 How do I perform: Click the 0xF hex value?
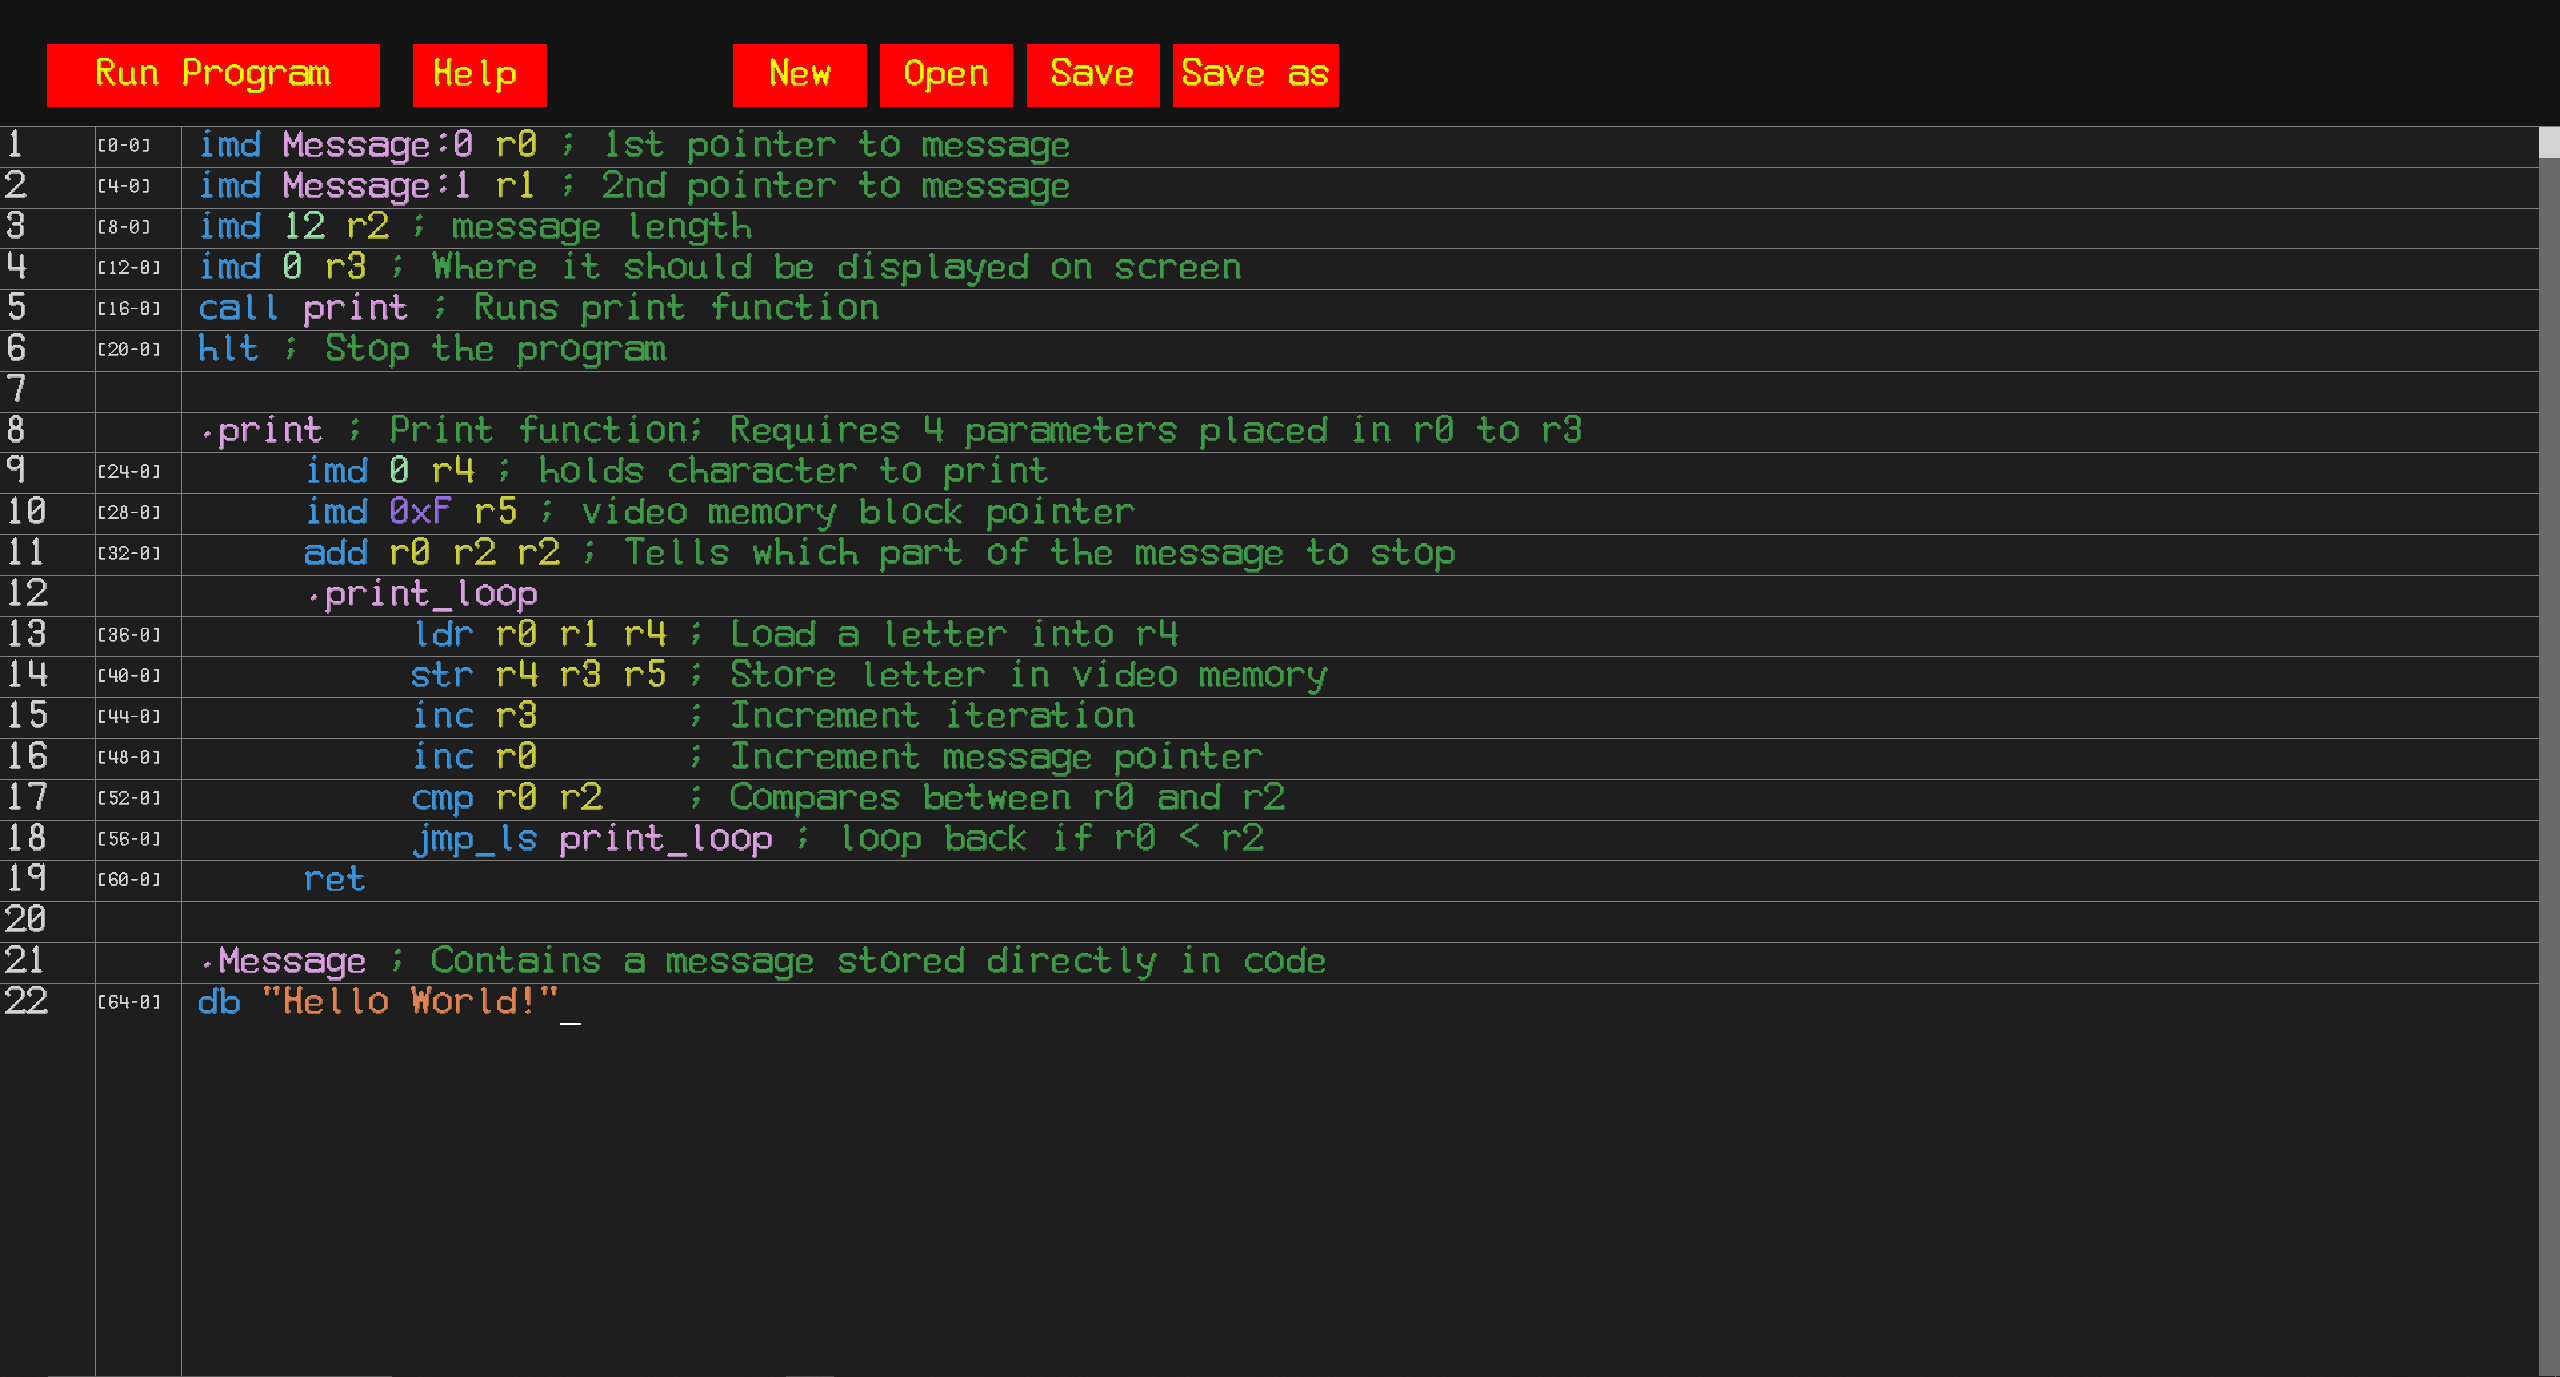point(419,512)
